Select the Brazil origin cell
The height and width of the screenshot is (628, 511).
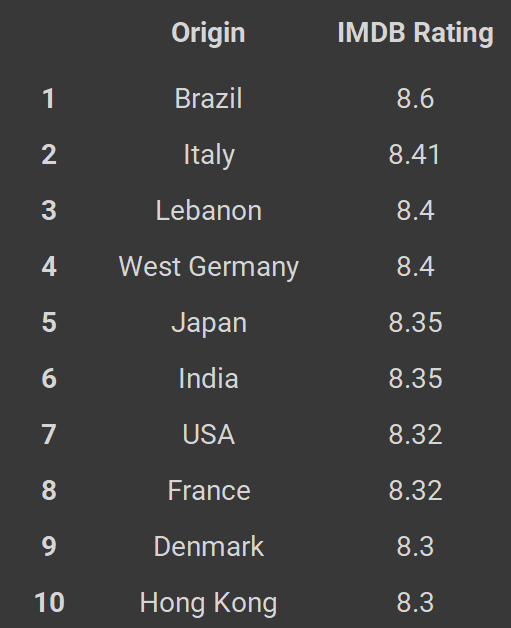pos(208,99)
